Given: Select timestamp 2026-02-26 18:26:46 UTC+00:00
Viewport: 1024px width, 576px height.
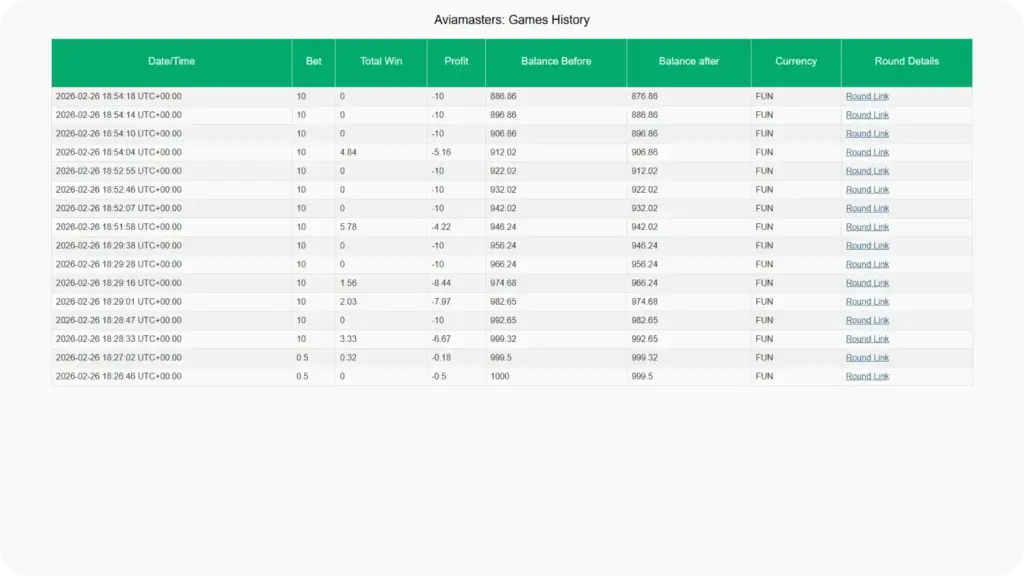Looking at the screenshot, I should (x=118, y=376).
